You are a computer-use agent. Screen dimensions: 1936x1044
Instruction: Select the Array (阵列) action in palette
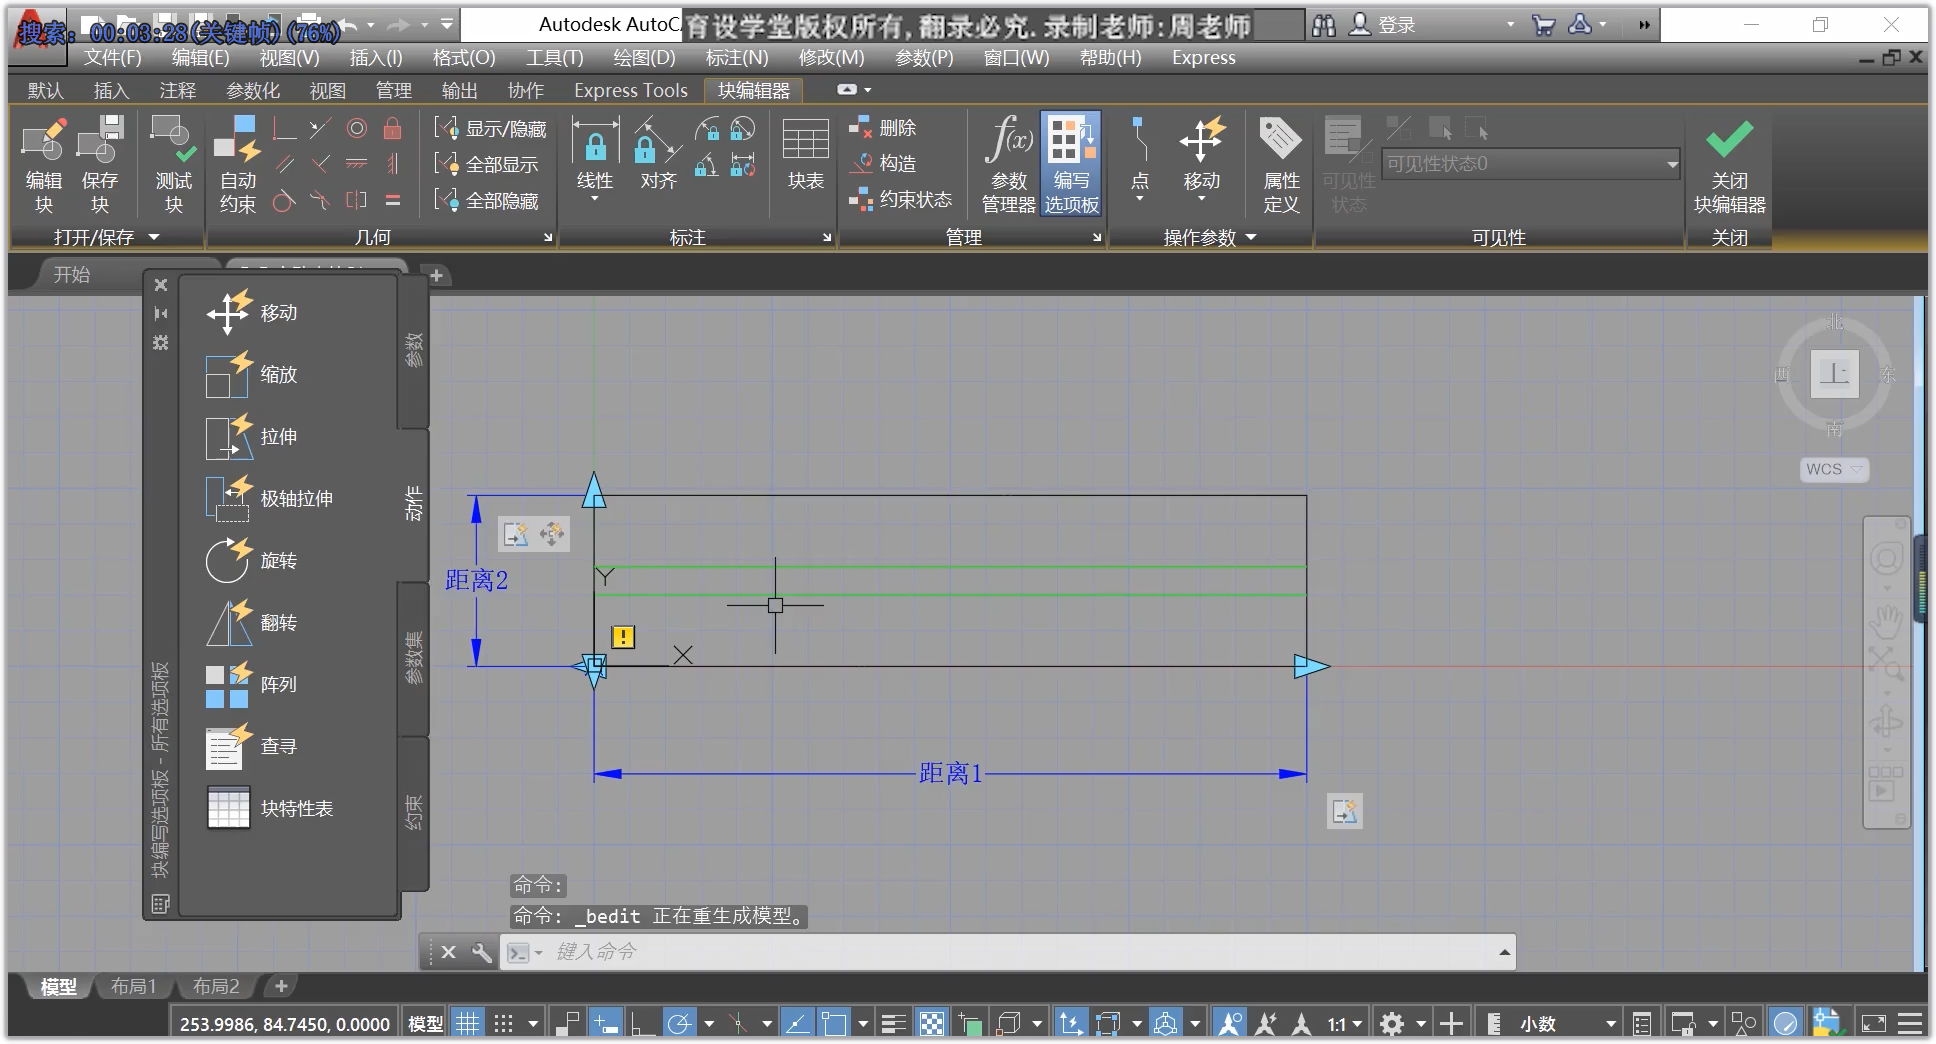point(252,685)
